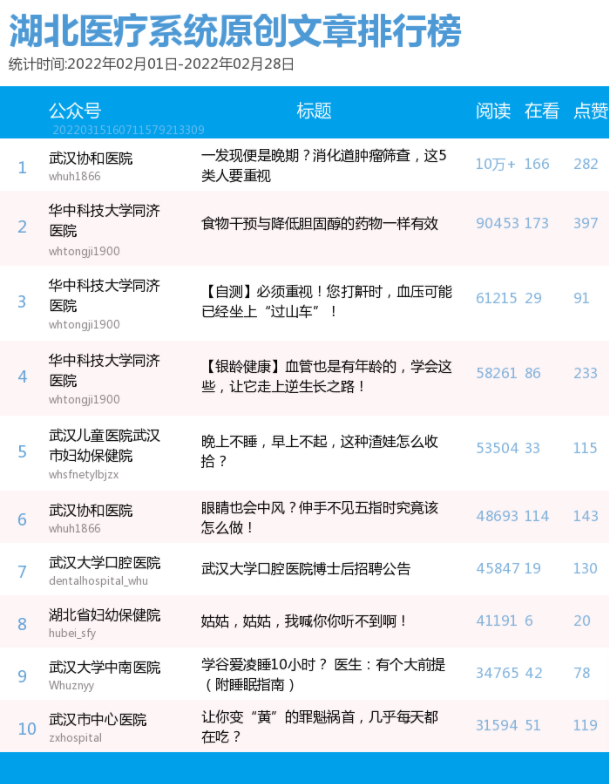Click the read count 58261

click(x=496, y=373)
